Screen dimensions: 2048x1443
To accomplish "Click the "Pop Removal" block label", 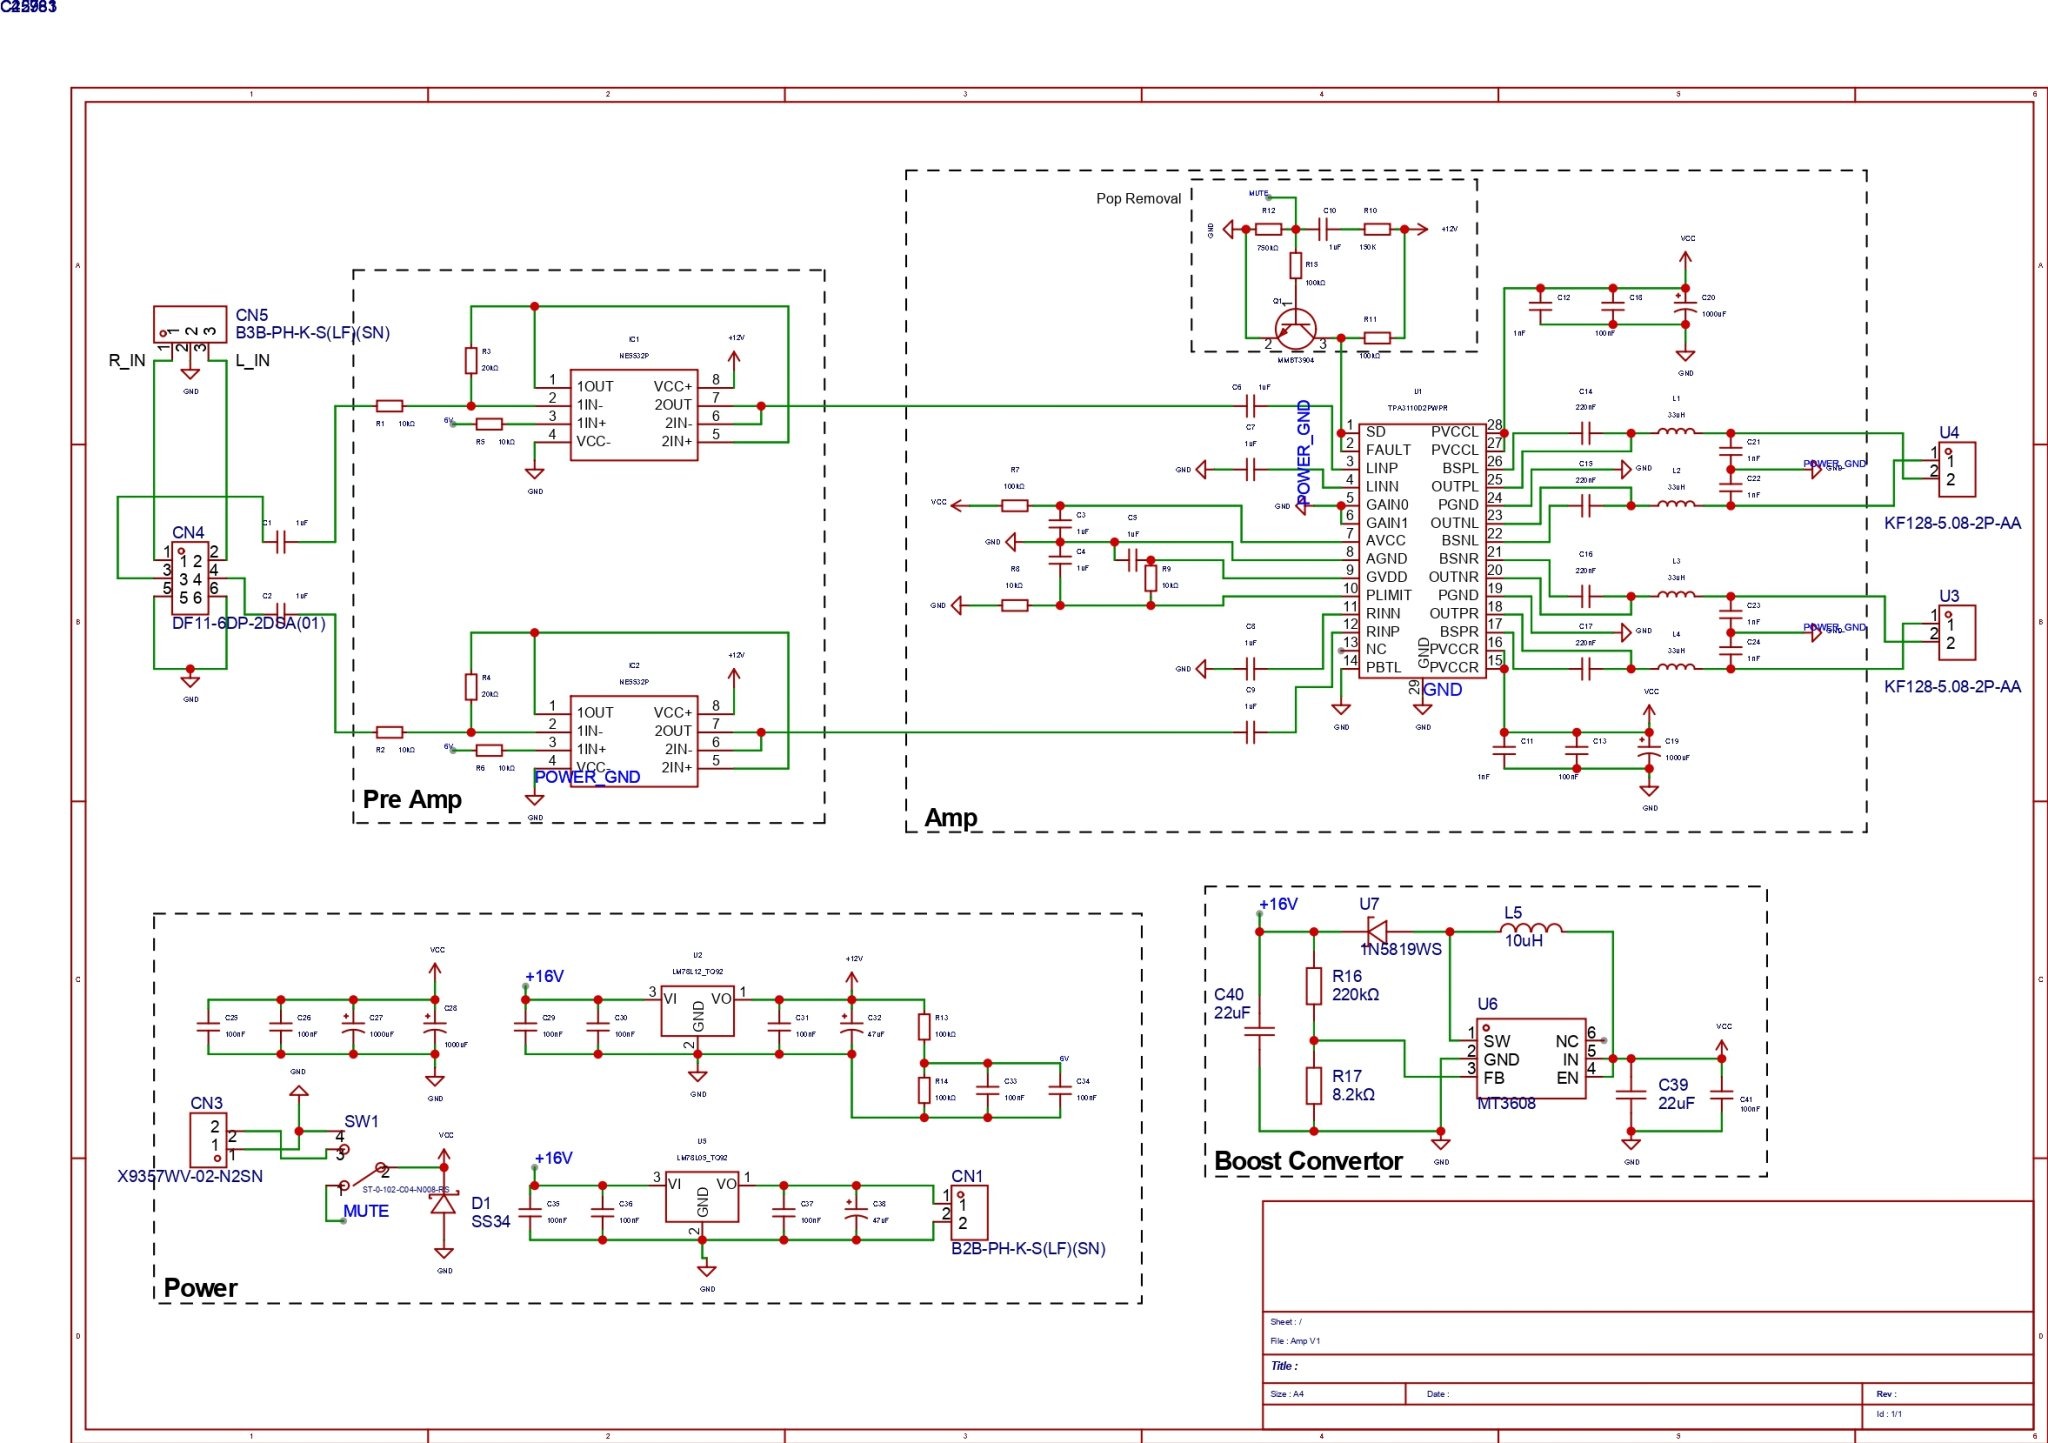I will [1138, 198].
